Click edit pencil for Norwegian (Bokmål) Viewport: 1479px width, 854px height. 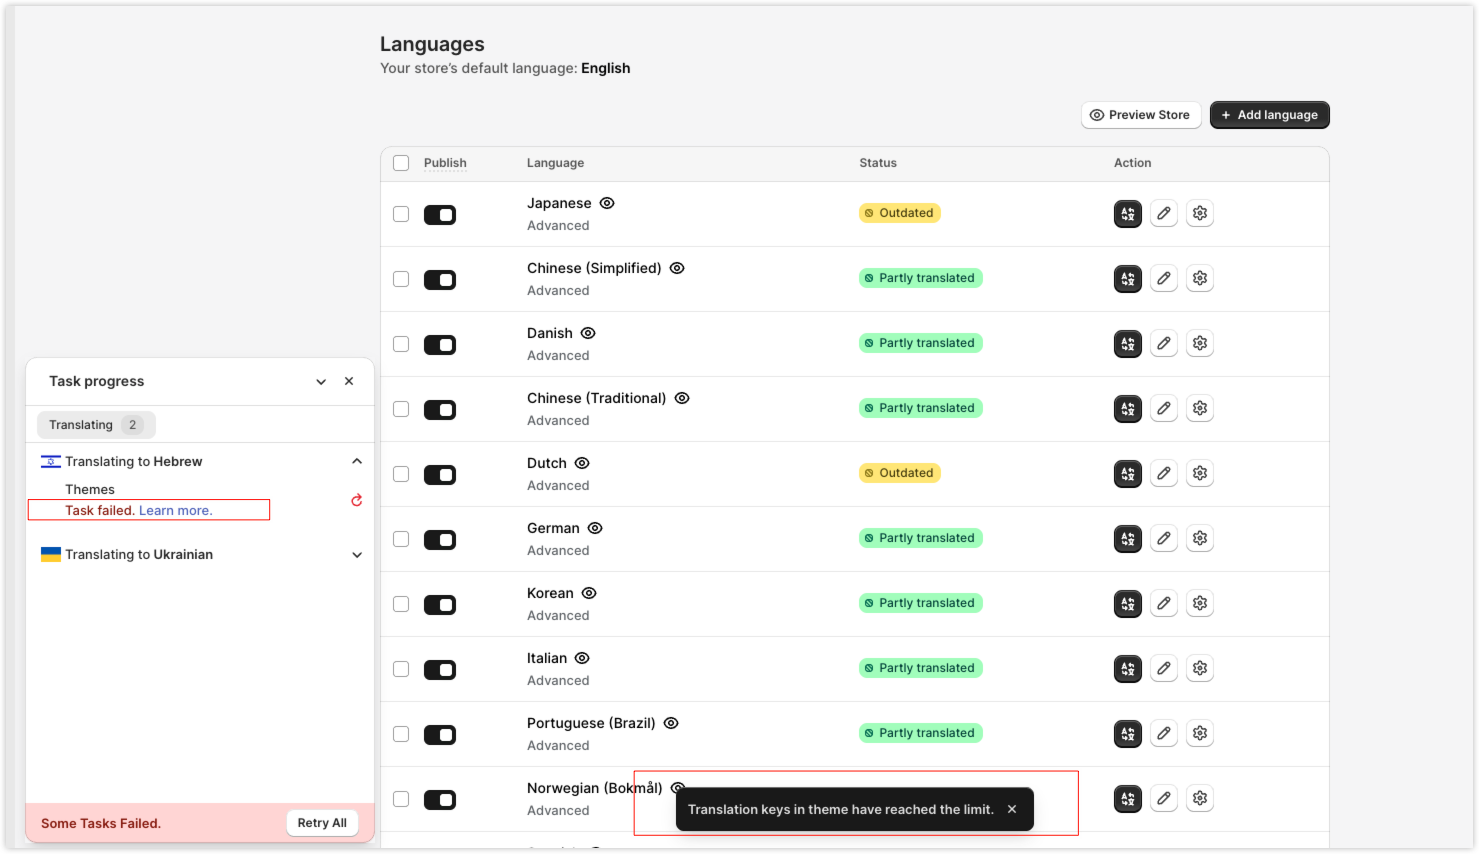1164,799
